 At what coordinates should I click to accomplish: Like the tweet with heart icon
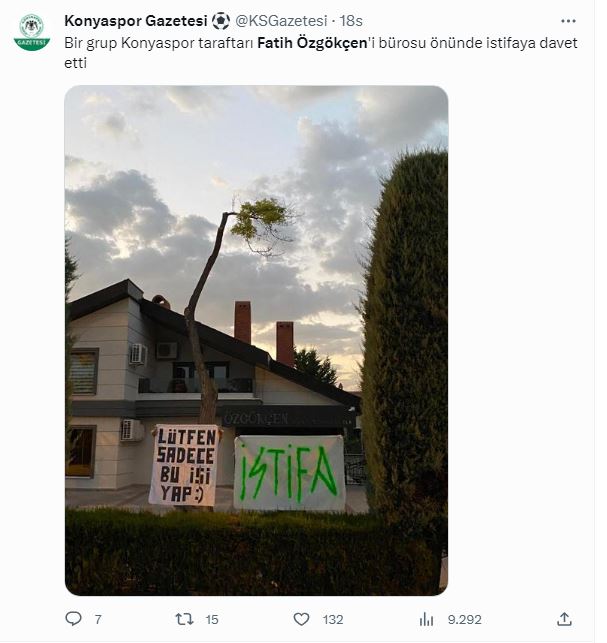point(301,619)
